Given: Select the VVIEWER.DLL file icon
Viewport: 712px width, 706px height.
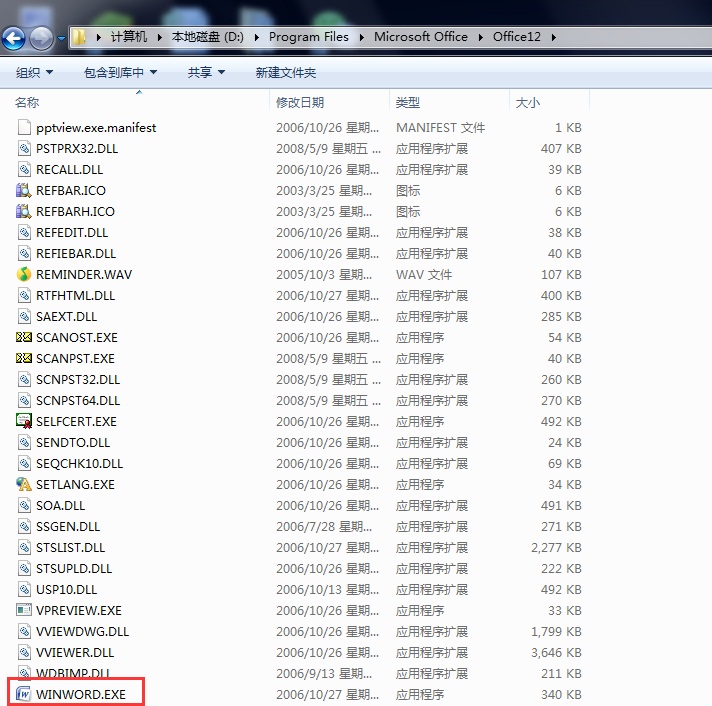Looking at the screenshot, I should click(24, 652).
